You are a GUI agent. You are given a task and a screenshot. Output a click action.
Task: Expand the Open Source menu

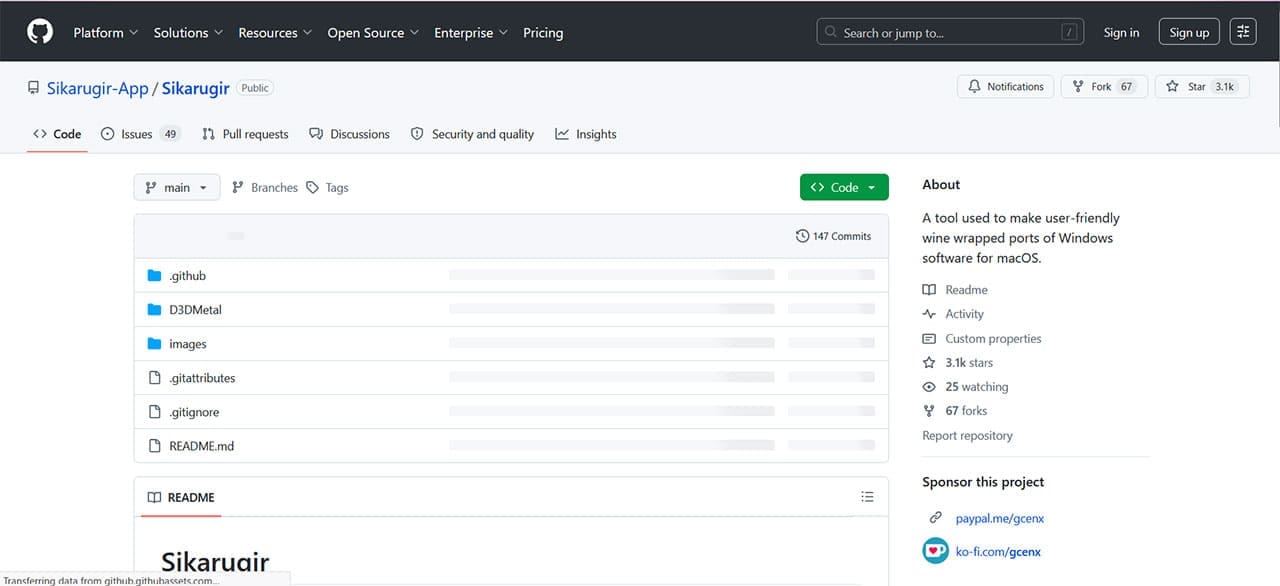[373, 32]
